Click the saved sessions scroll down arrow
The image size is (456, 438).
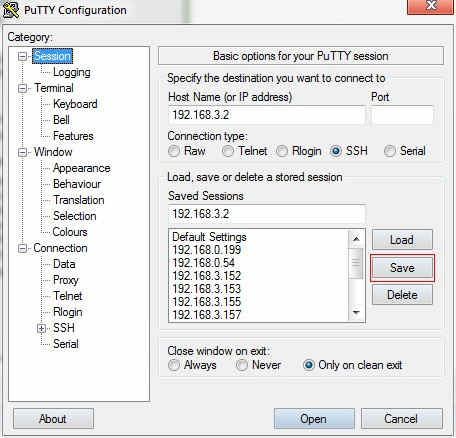click(356, 313)
